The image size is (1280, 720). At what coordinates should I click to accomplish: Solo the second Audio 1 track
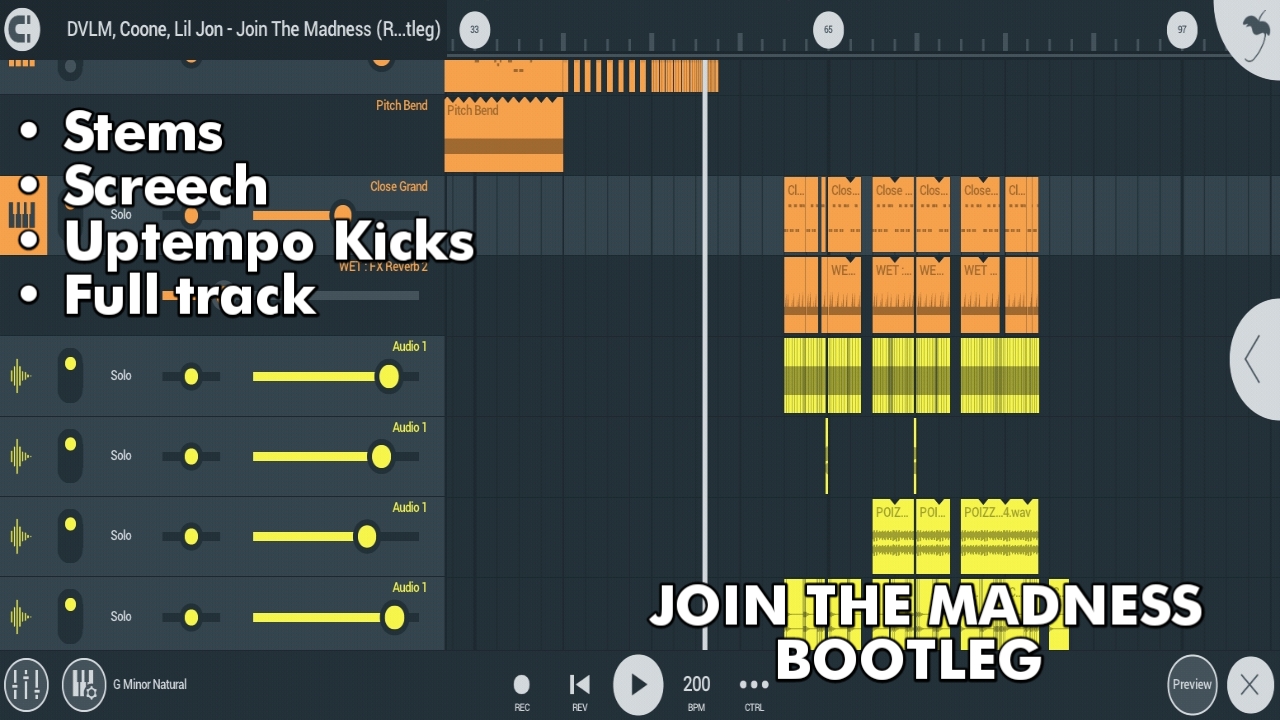121,455
